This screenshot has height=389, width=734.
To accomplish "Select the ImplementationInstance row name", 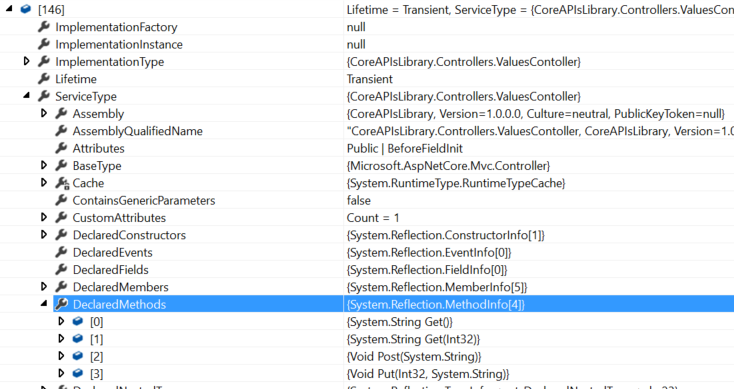I will (119, 44).
